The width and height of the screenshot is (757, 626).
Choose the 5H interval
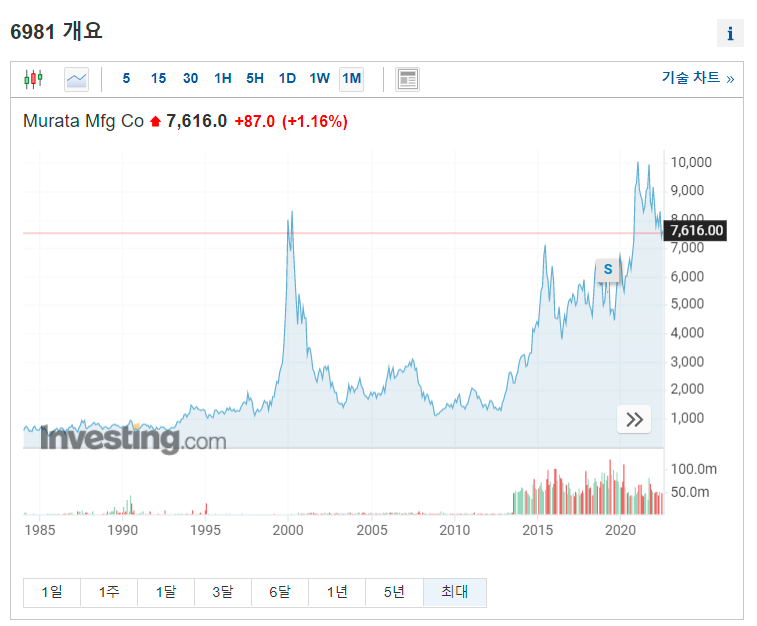(255, 78)
